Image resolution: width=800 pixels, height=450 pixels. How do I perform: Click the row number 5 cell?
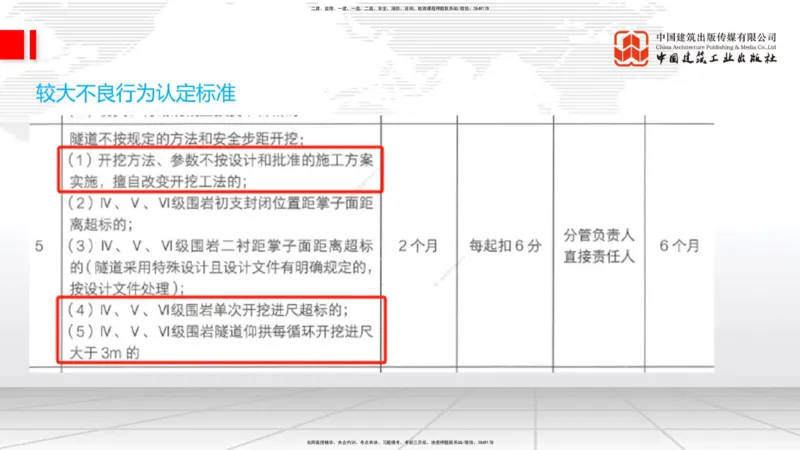[39, 246]
